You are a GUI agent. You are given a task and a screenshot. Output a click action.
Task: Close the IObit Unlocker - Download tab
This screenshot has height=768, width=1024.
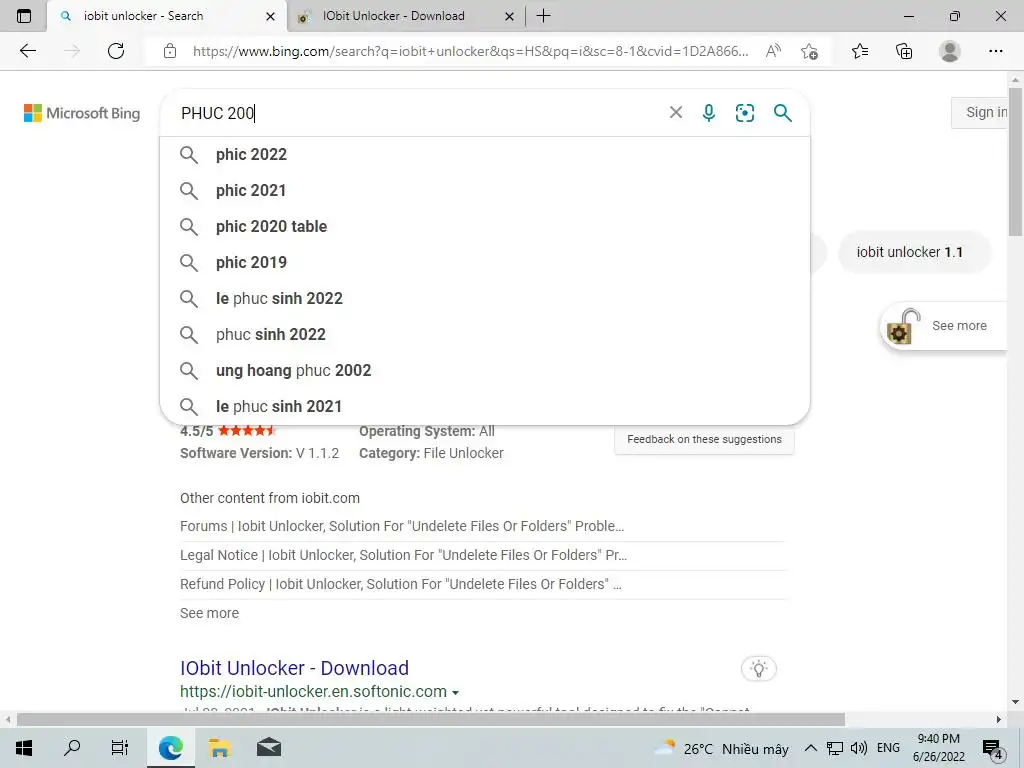509,16
